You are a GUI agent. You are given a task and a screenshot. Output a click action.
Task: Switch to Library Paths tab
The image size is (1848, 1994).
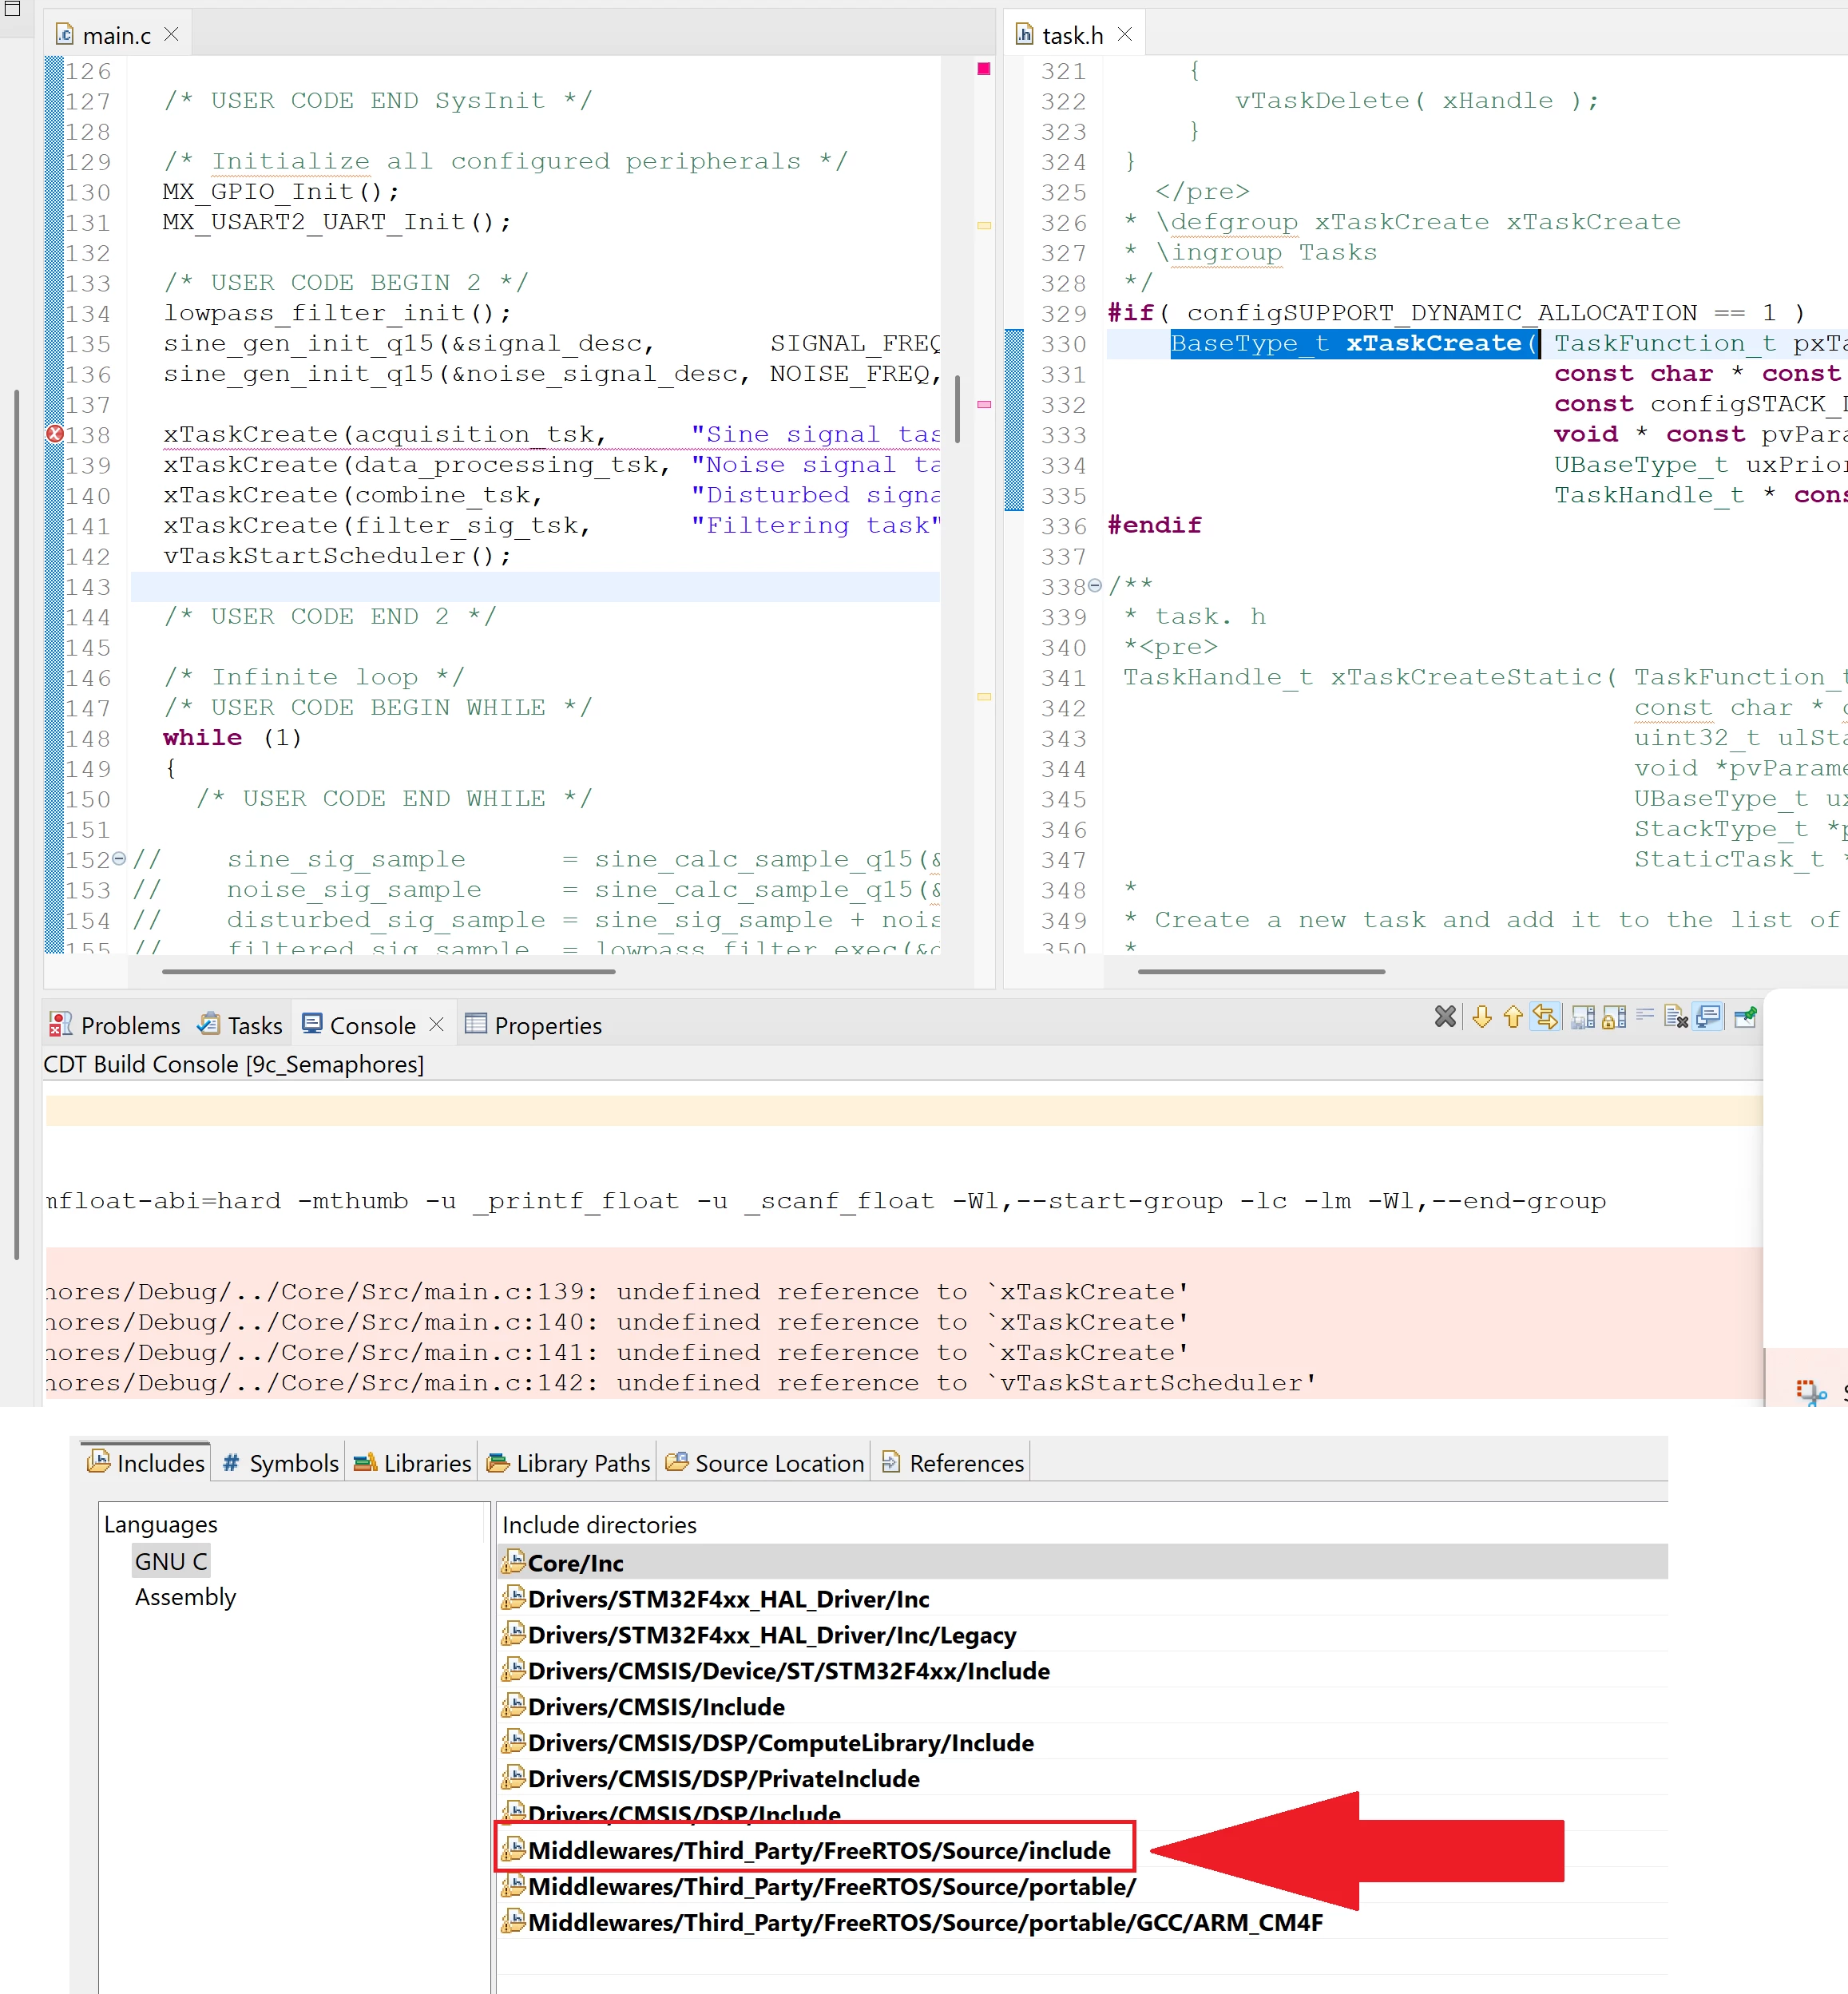click(568, 1462)
